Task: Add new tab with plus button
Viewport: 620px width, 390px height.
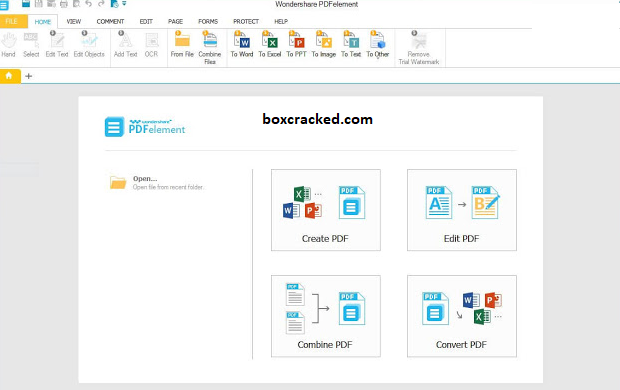Action: tap(28, 76)
